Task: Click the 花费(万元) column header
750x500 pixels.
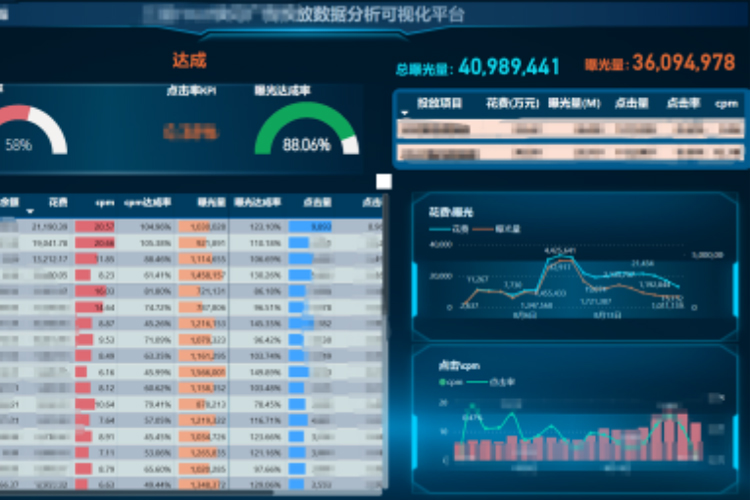Action: click(512, 103)
